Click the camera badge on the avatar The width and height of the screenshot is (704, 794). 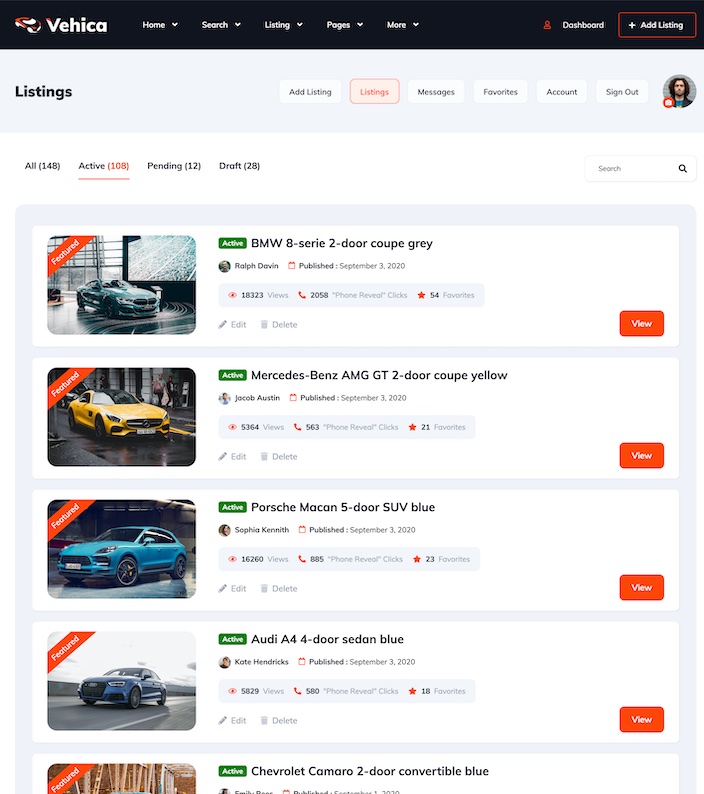668,103
